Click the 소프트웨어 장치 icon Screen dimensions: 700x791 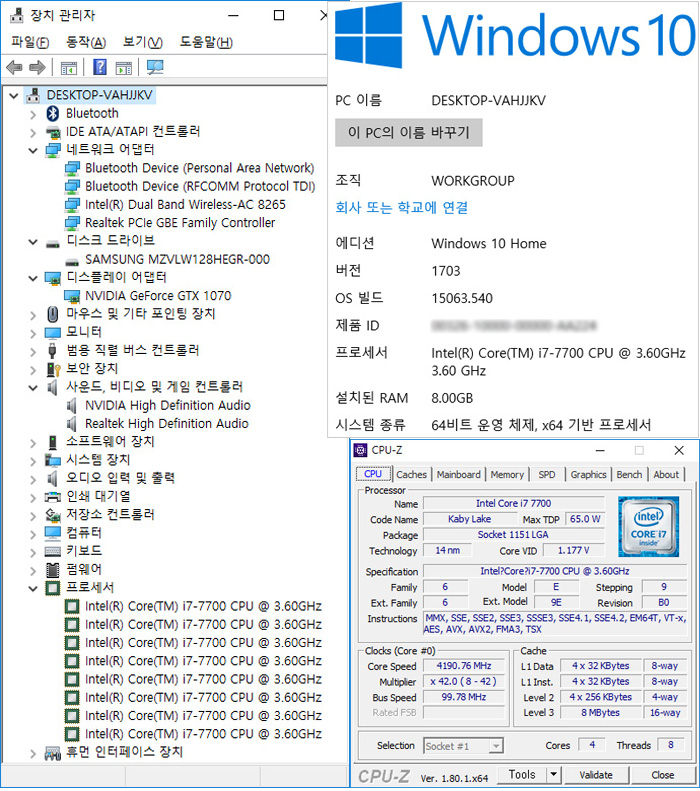coord(52,442)
